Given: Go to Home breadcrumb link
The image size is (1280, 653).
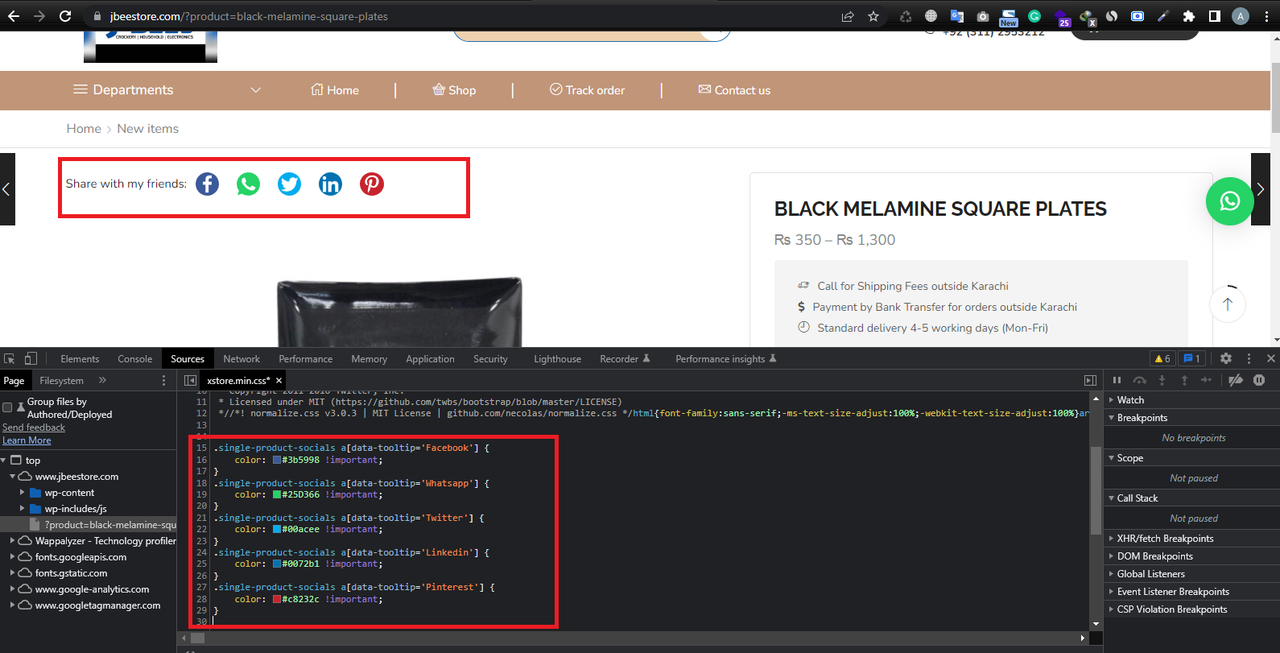Looking at the screenshot, I should coord(84,129).
